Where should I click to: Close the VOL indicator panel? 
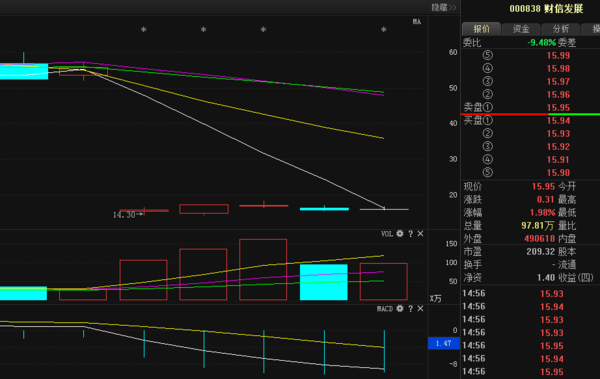pos(421,234)
